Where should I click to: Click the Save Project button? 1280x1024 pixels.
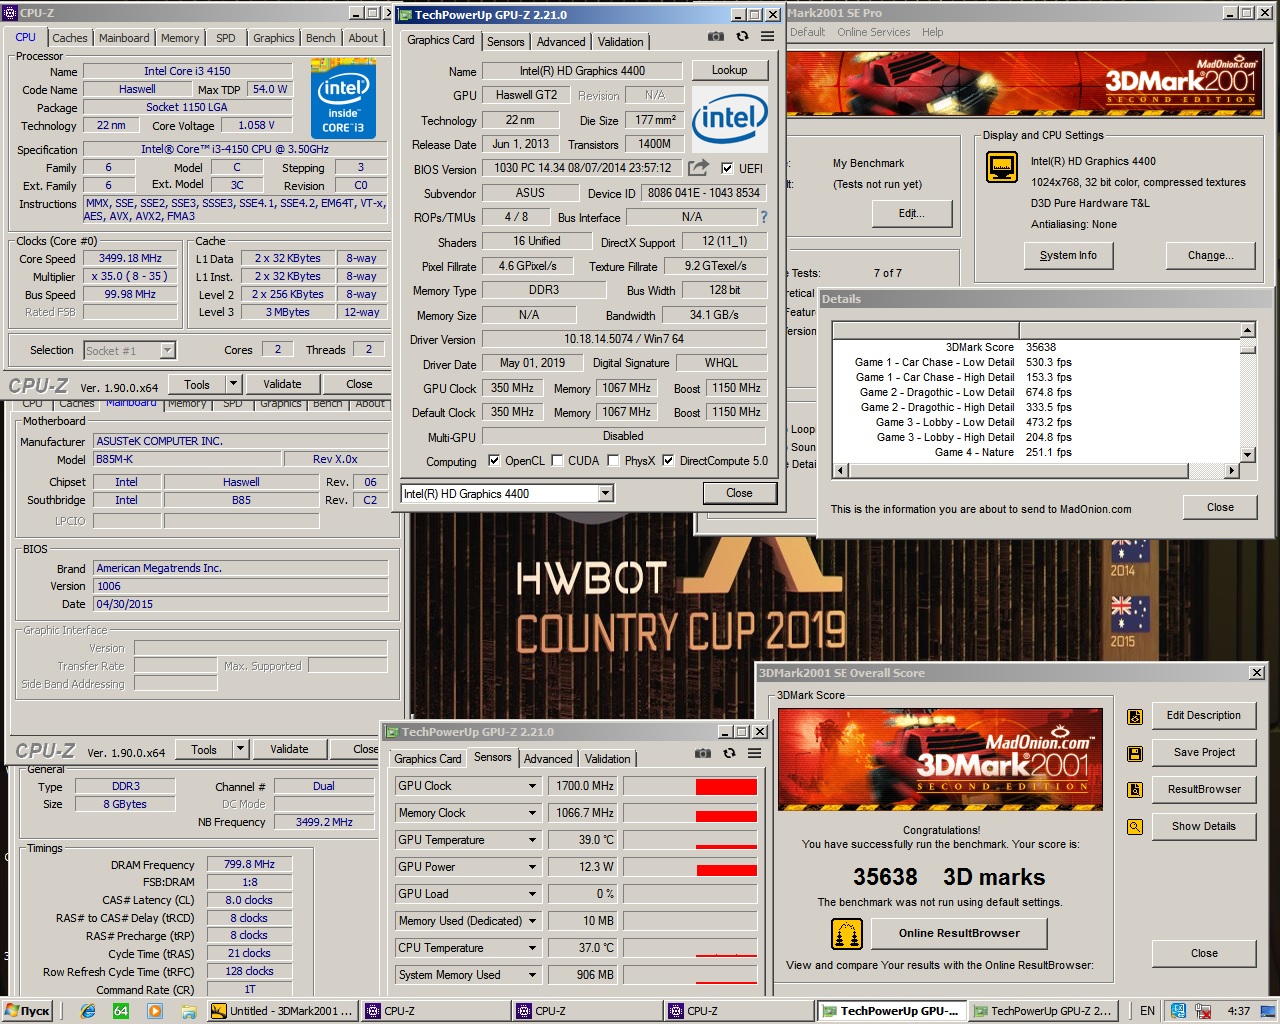1204,753
